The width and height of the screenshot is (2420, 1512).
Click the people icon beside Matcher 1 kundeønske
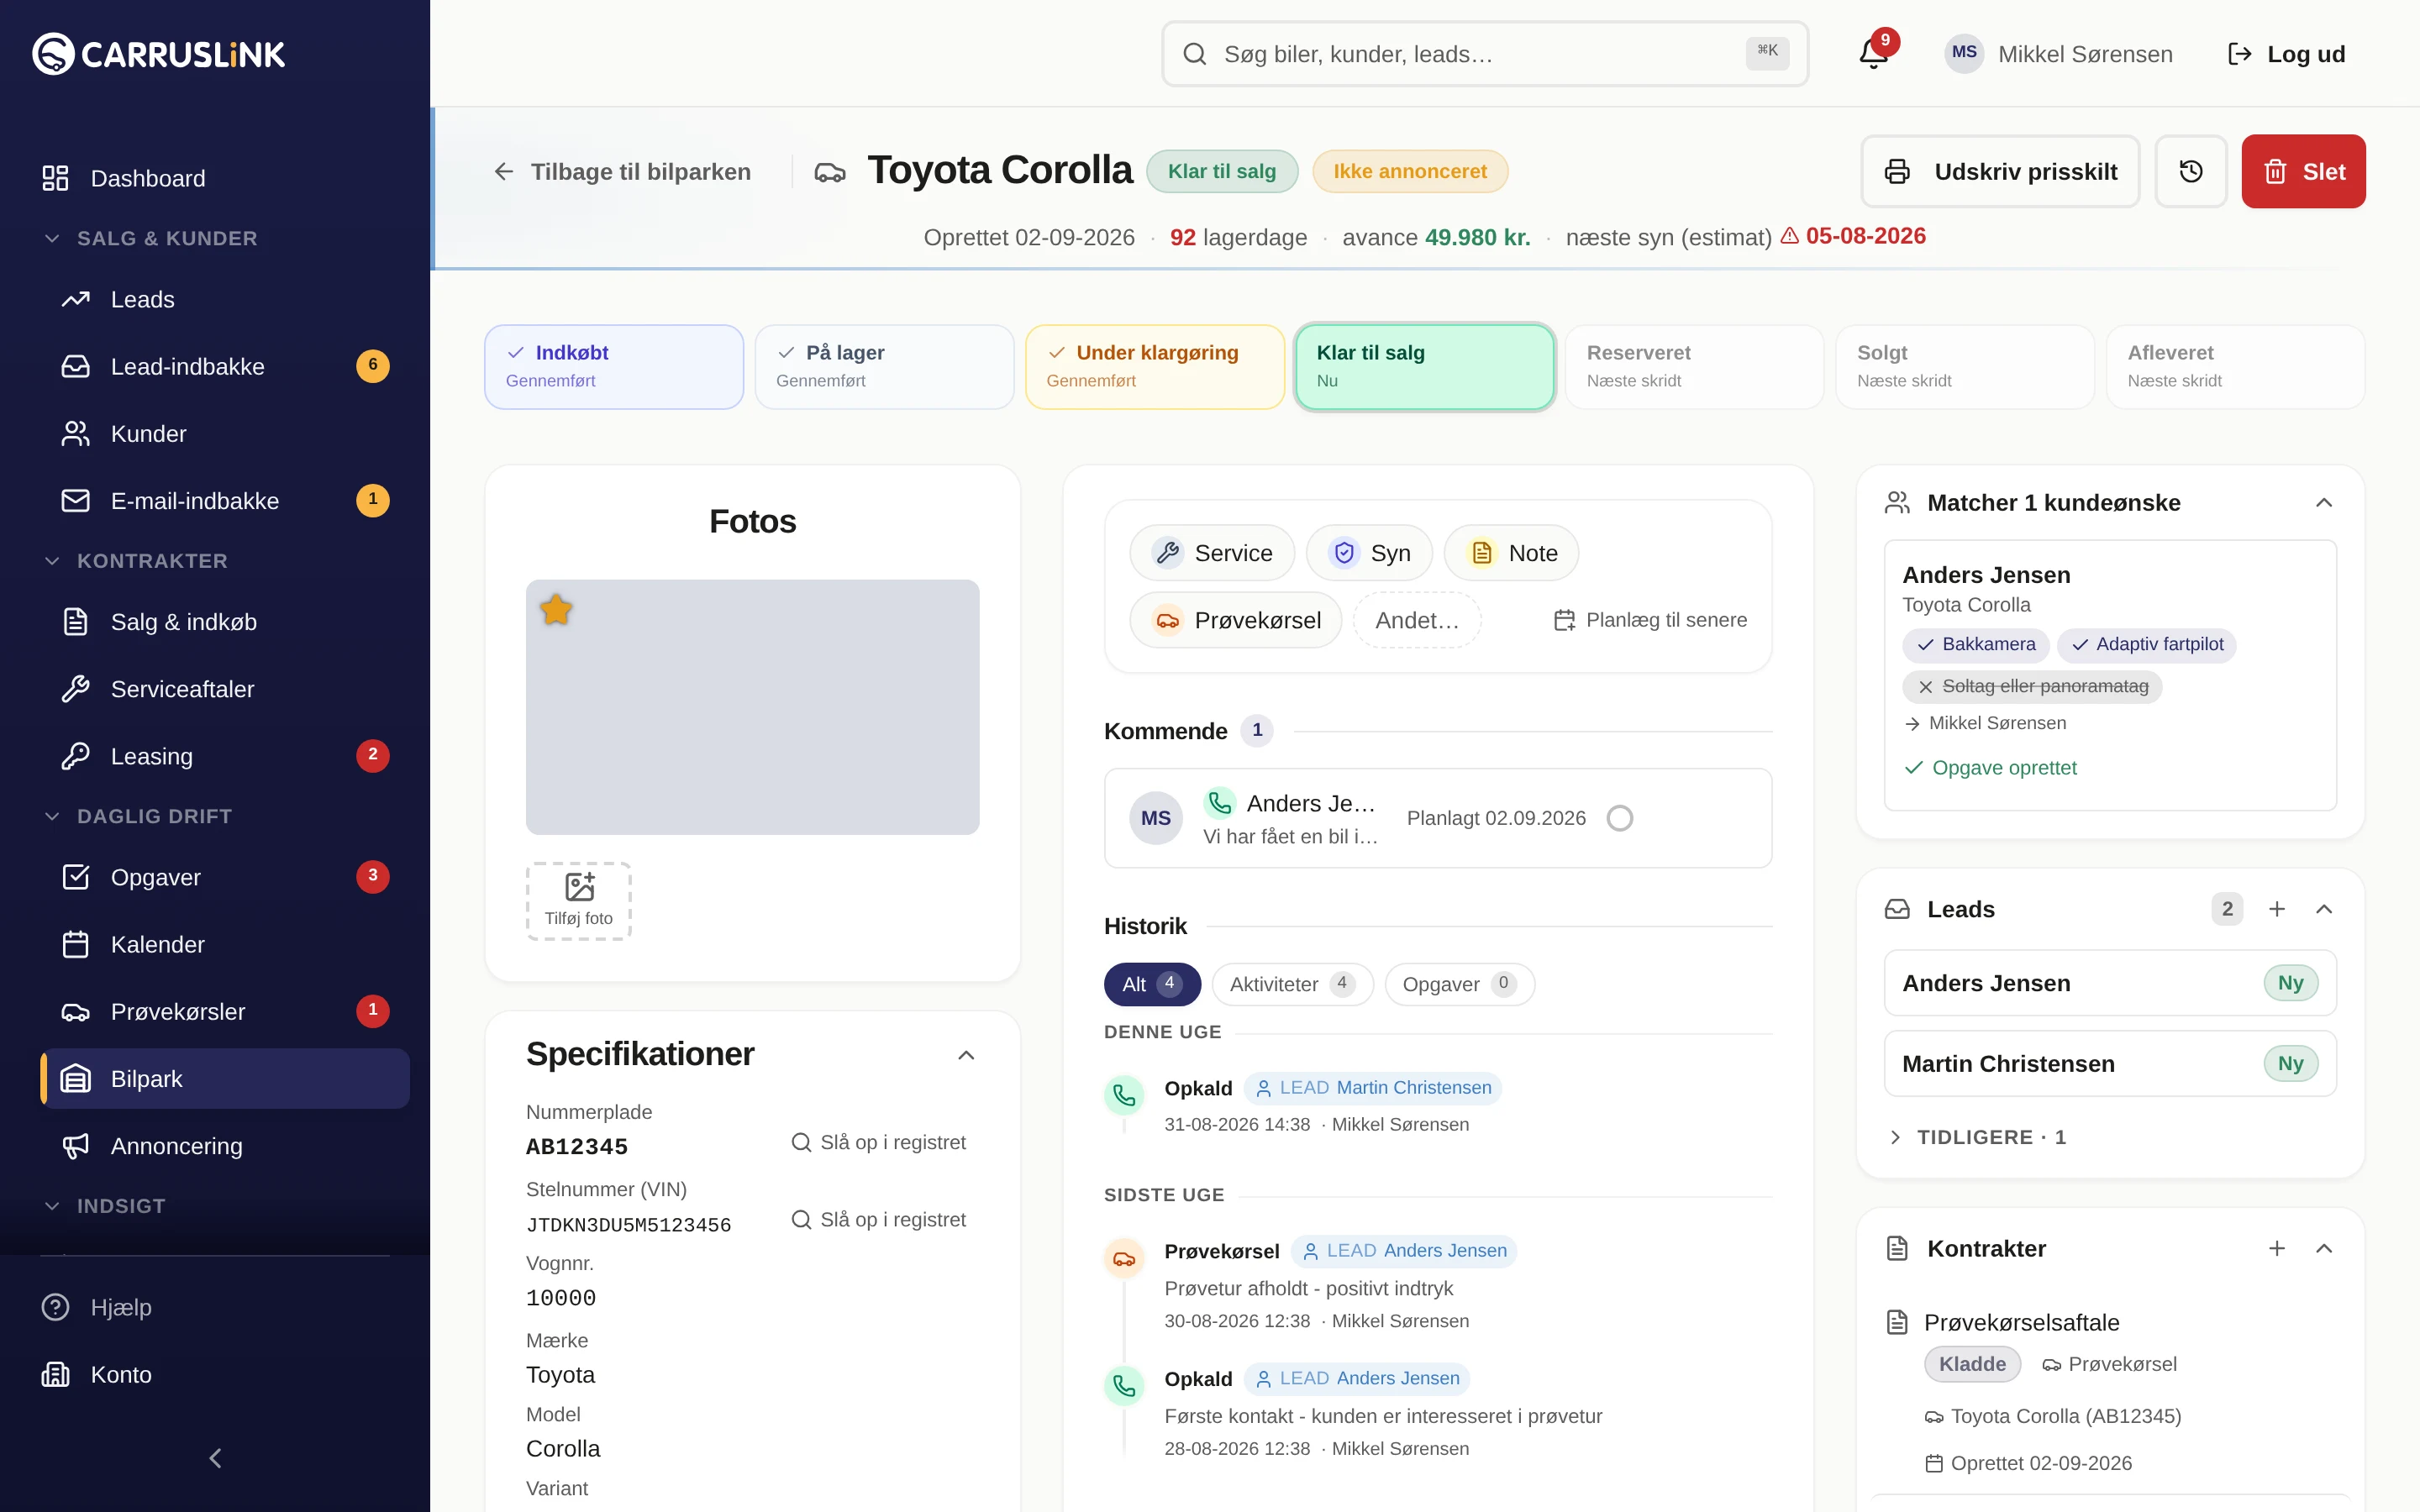1897,502
